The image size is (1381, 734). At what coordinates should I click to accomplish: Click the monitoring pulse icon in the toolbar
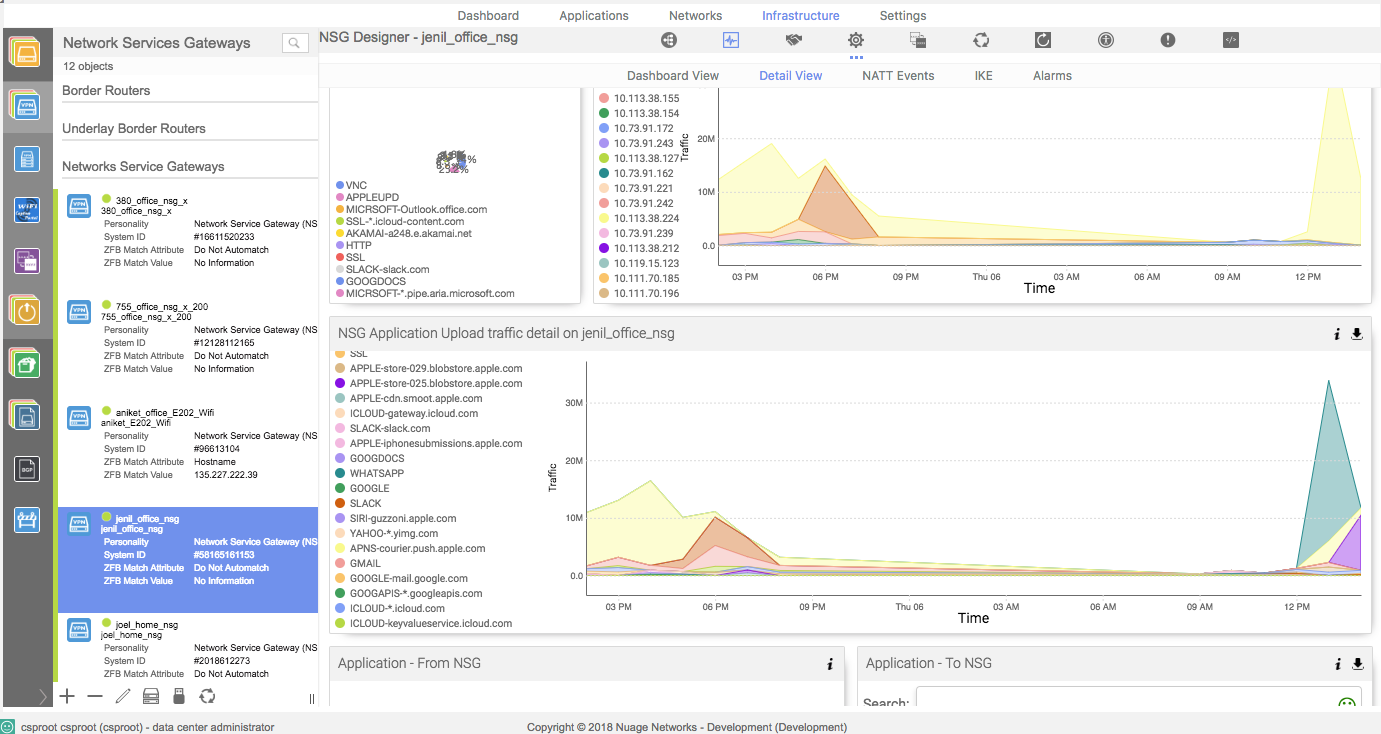(731, 40)
